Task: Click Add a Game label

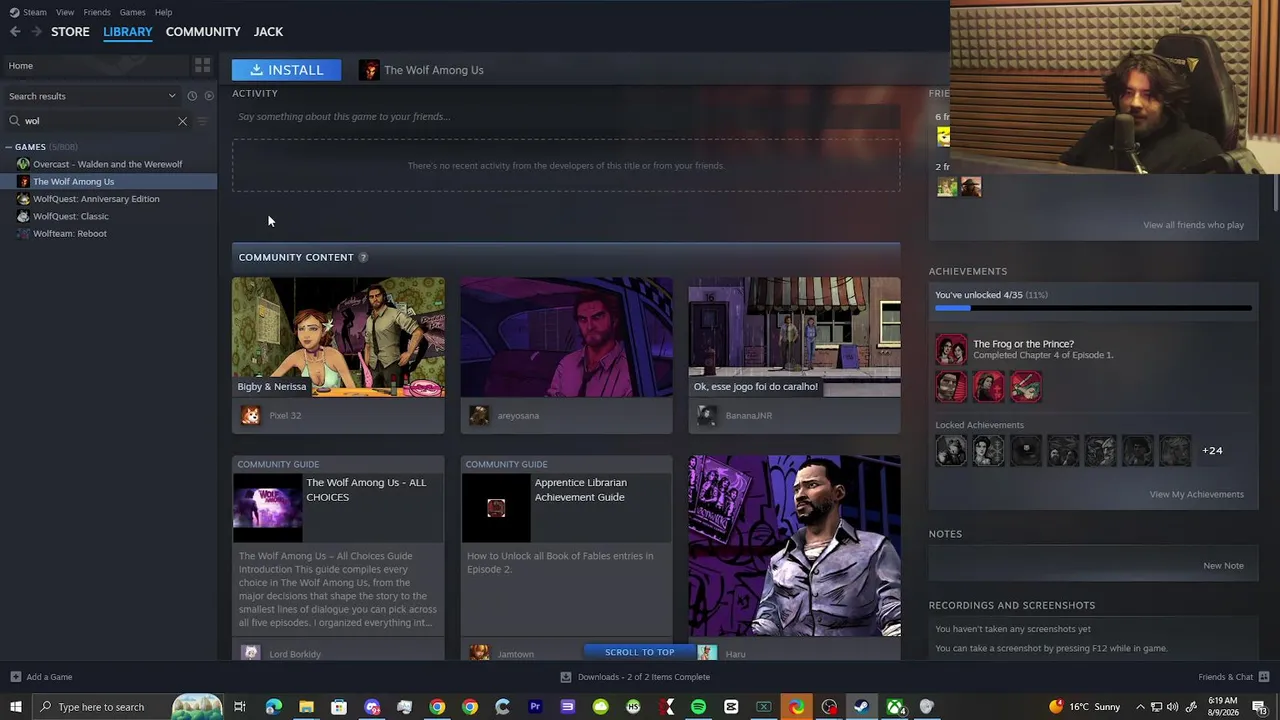Action: click(x=49, y=677)
